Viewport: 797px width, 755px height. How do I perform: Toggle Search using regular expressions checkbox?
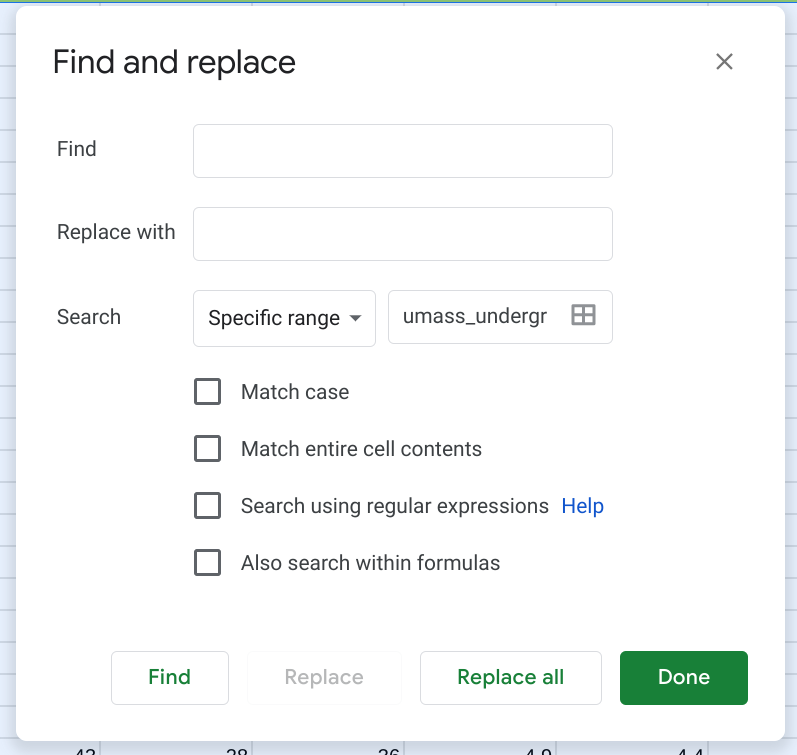(x=207, y=506)
